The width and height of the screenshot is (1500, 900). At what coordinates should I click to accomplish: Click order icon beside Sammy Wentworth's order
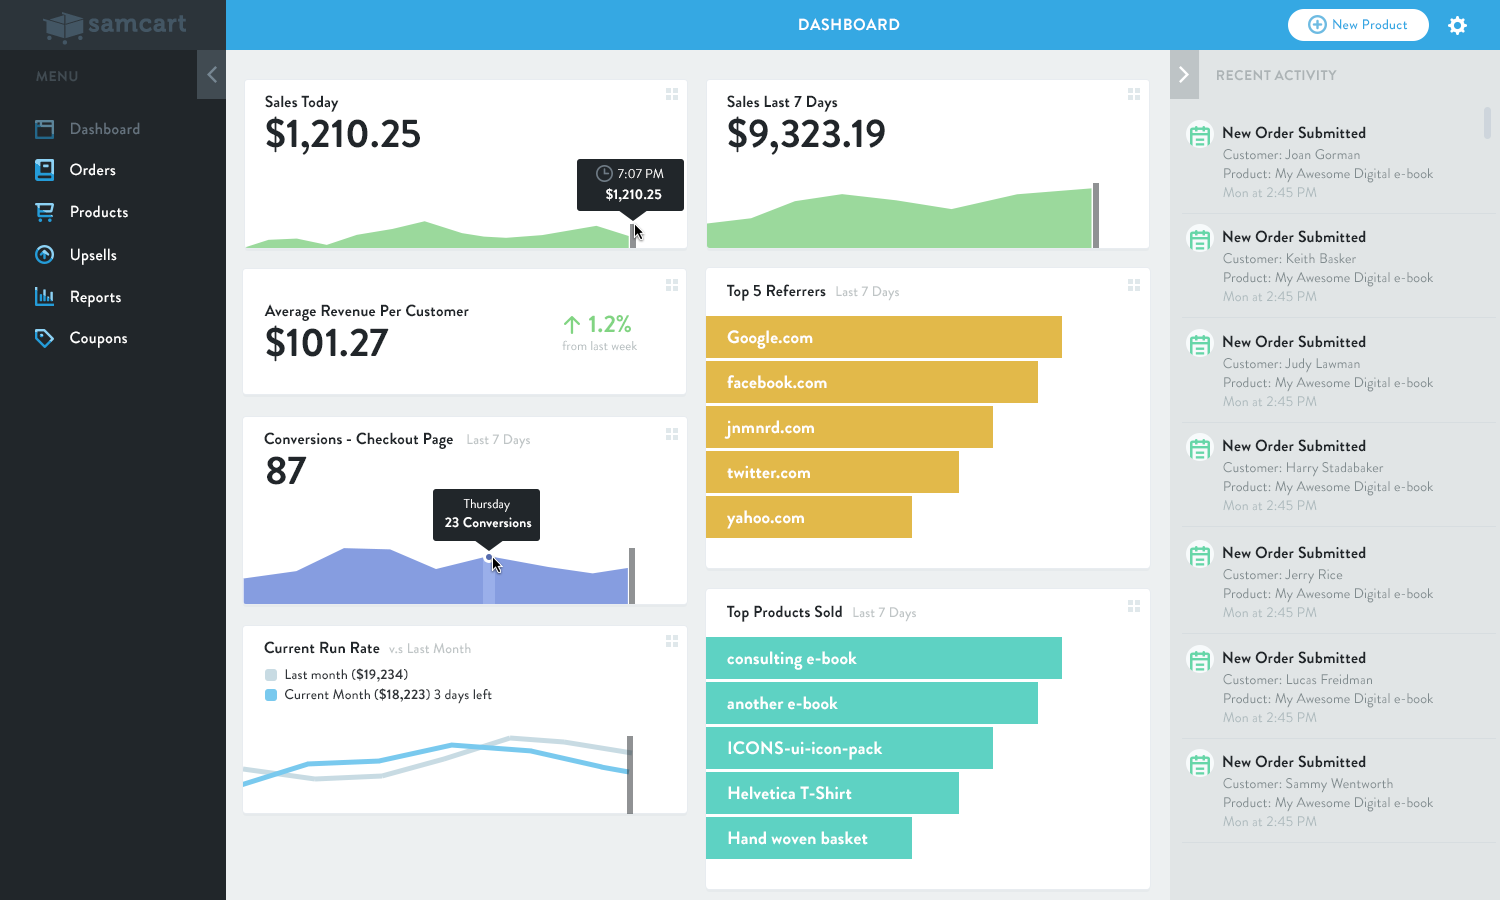tap(1199, 763)
